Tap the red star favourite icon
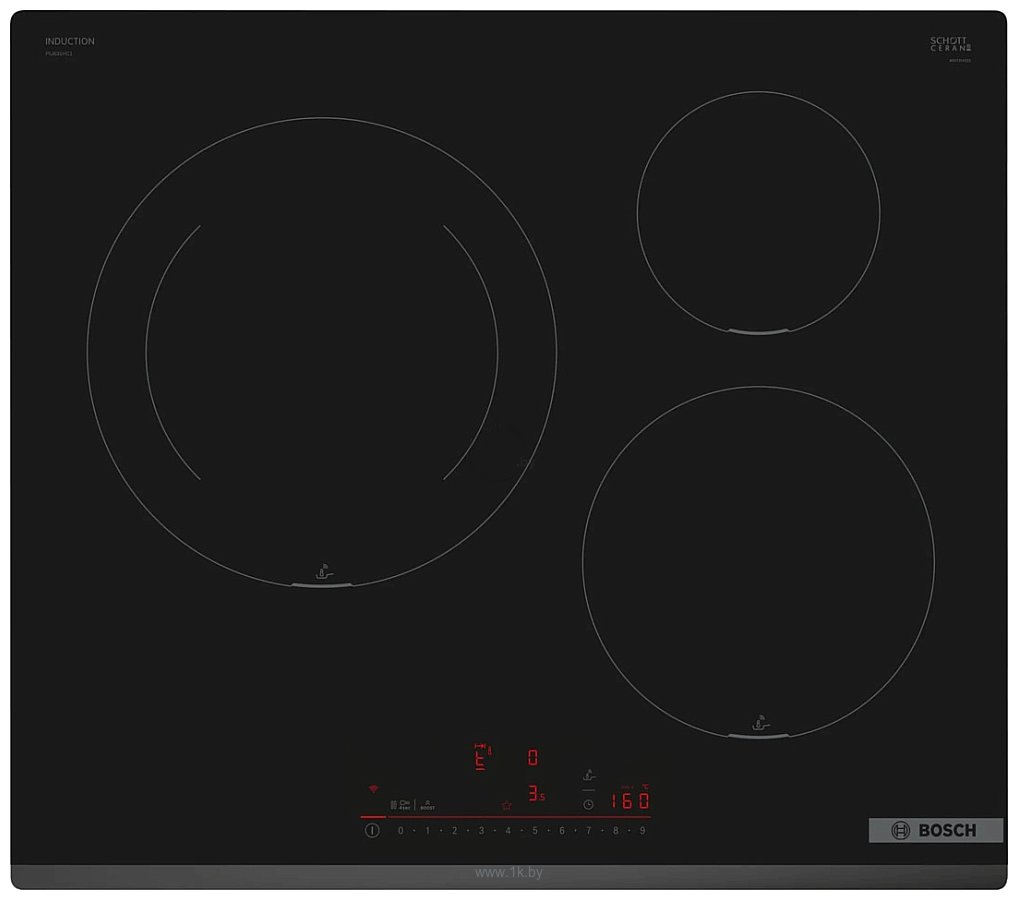Viewport: 1018px width, 900px height. [x=507, y=805]
